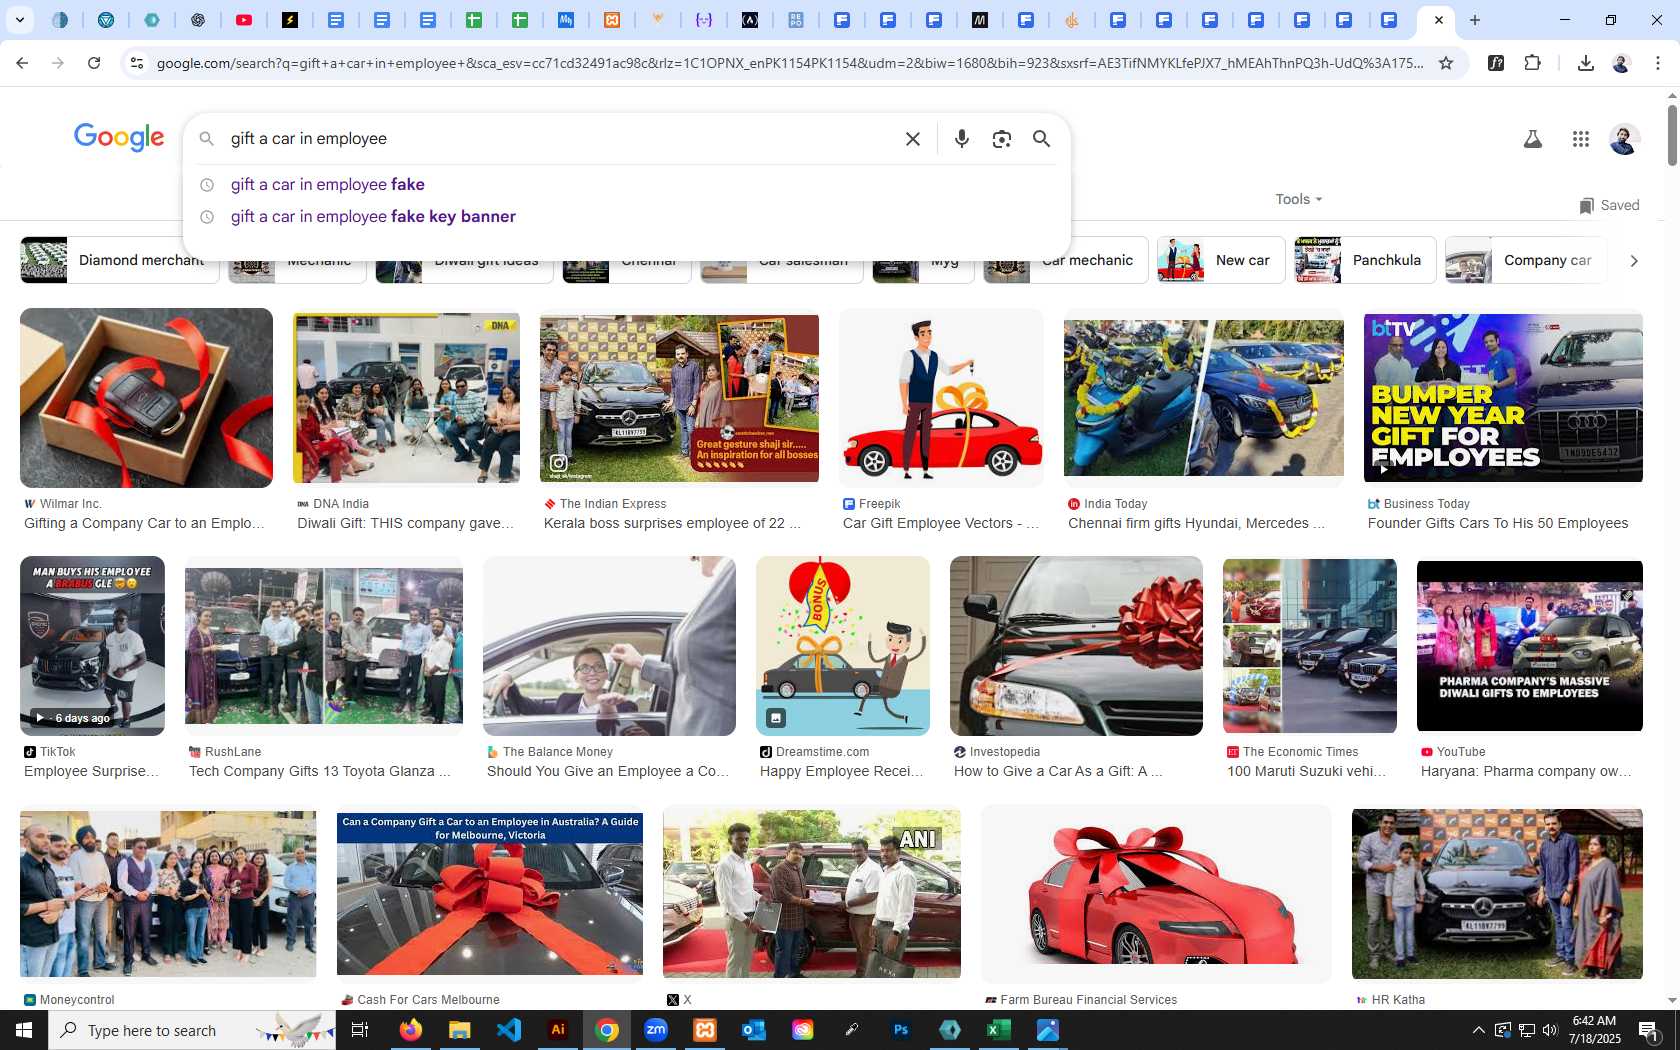The width and height of the screenshot is (1680, 1050).
Task: Open Google Lens image search icon
Action: (x=1002, y=139)
